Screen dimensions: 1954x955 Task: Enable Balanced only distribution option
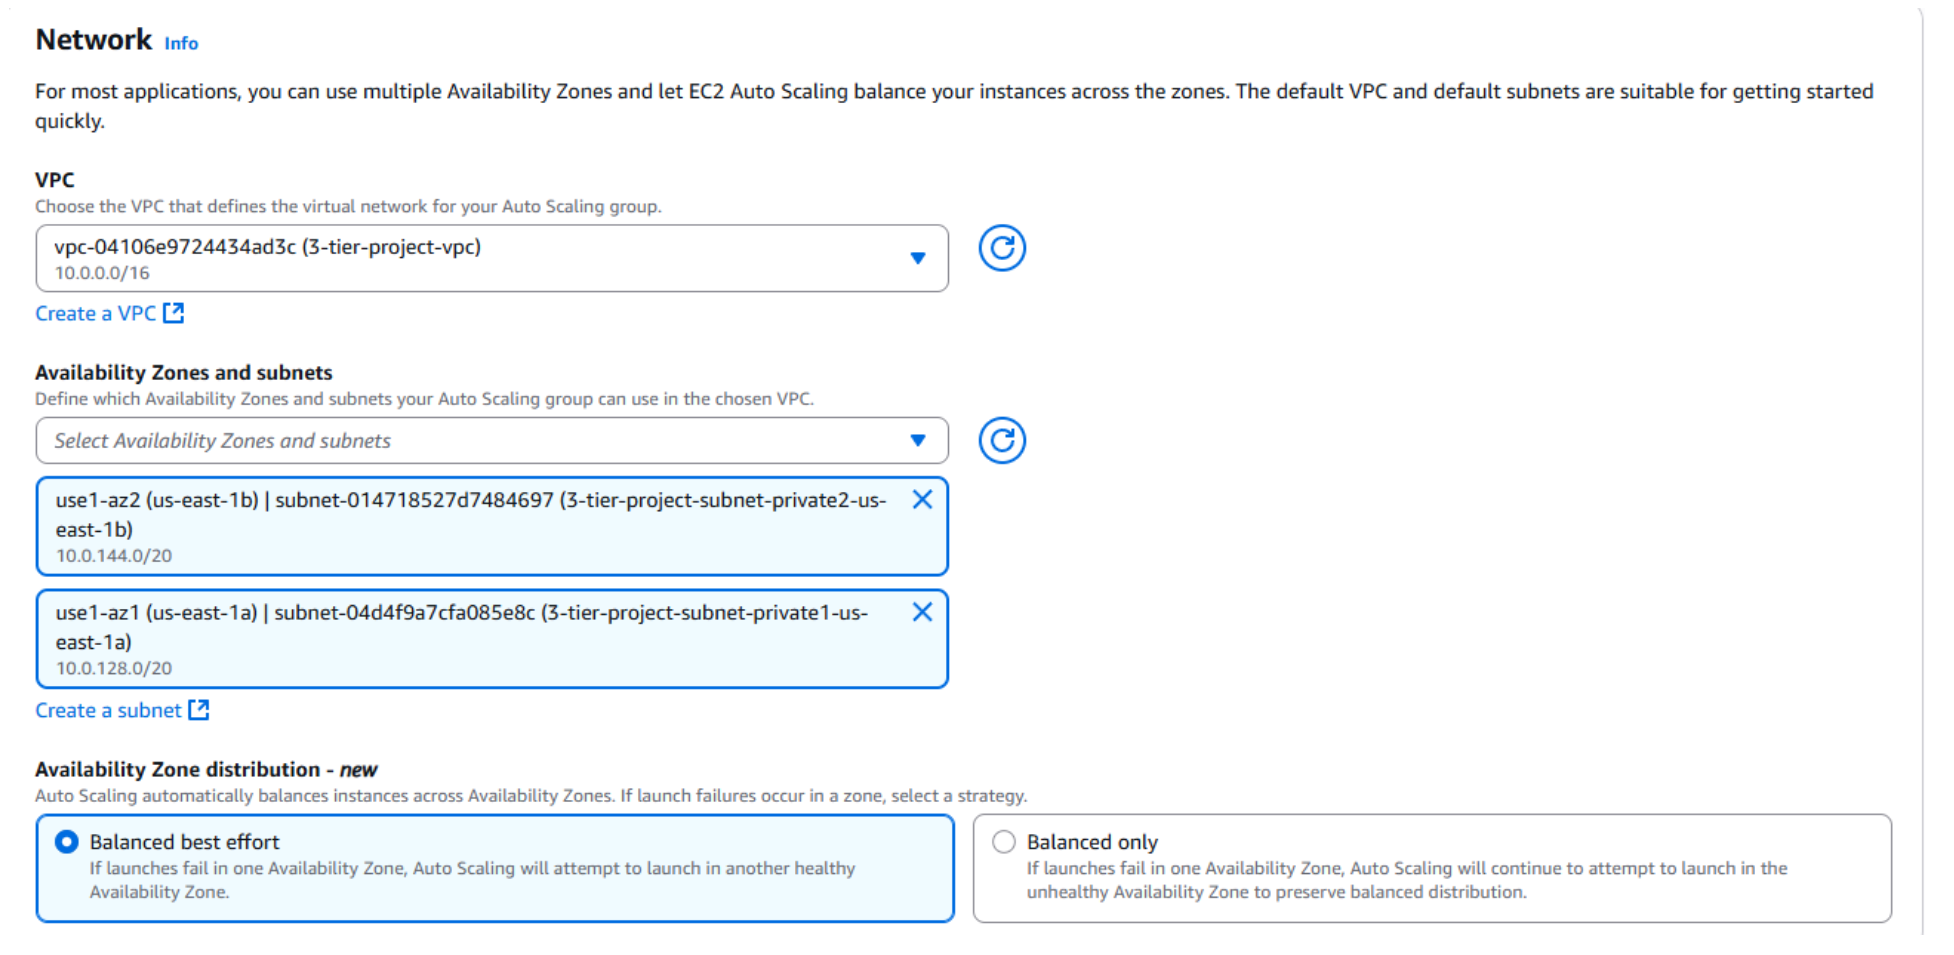pyautogui.click(x=1003, y=842)
